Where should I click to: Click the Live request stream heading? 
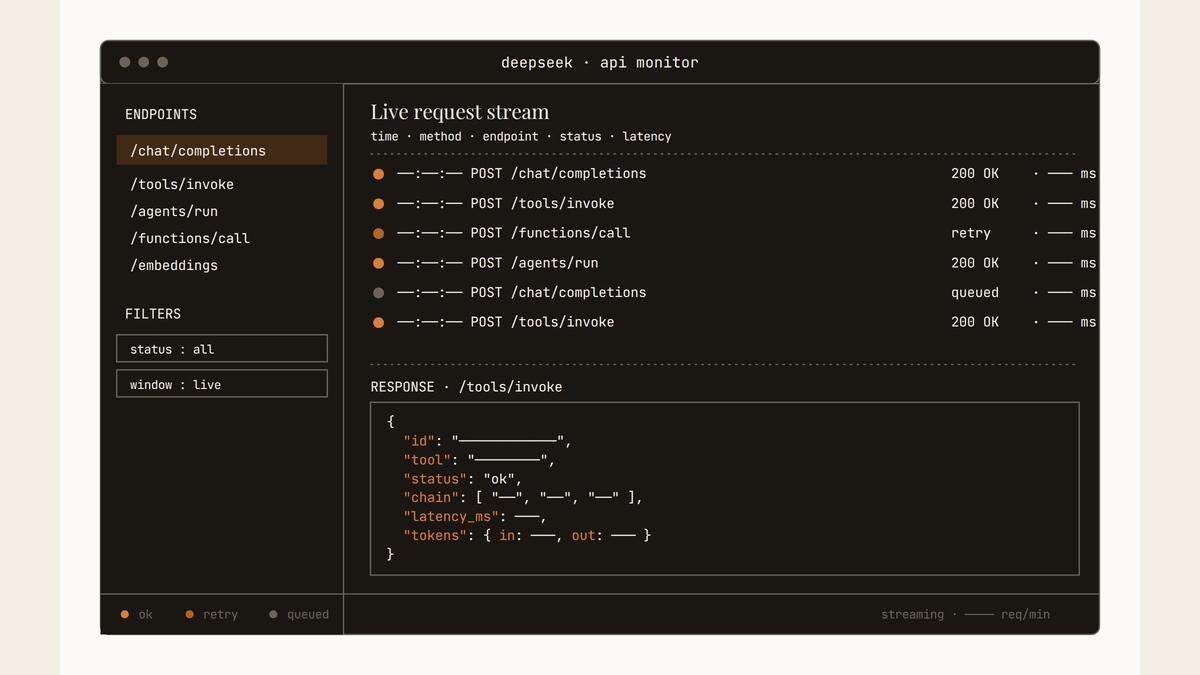coord(460,112)
